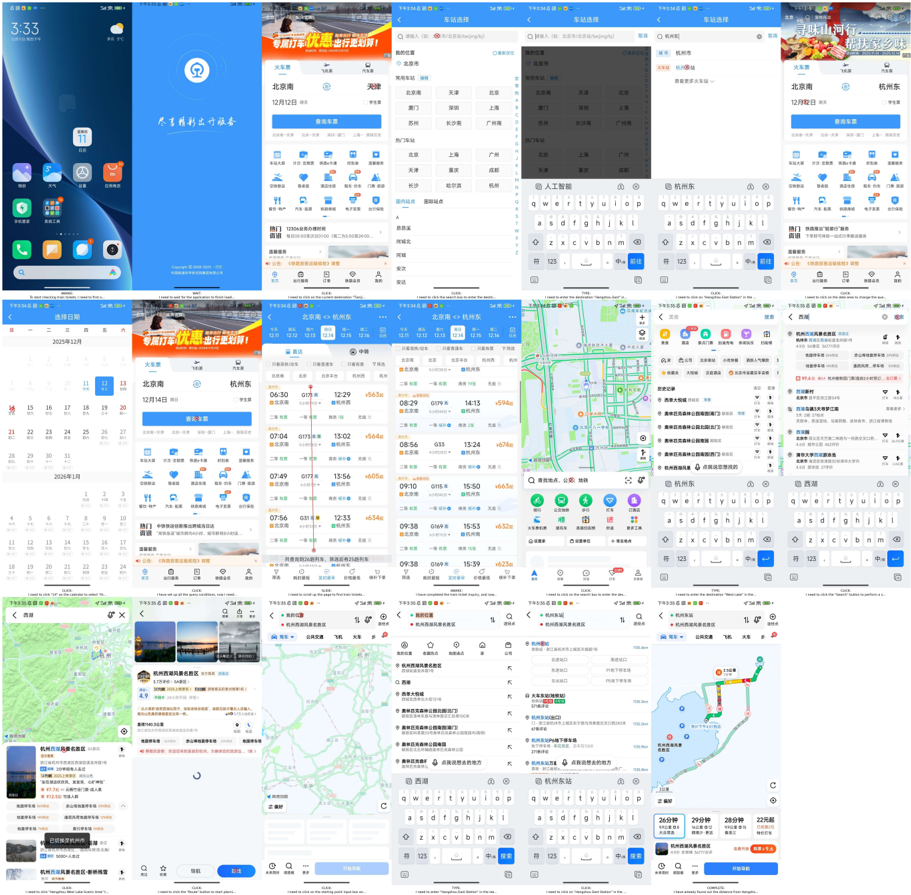Tap 查询车票 on the 北京南–天津 screen
This screenshot has height=895, width=911.
click(x=327, y=121)
